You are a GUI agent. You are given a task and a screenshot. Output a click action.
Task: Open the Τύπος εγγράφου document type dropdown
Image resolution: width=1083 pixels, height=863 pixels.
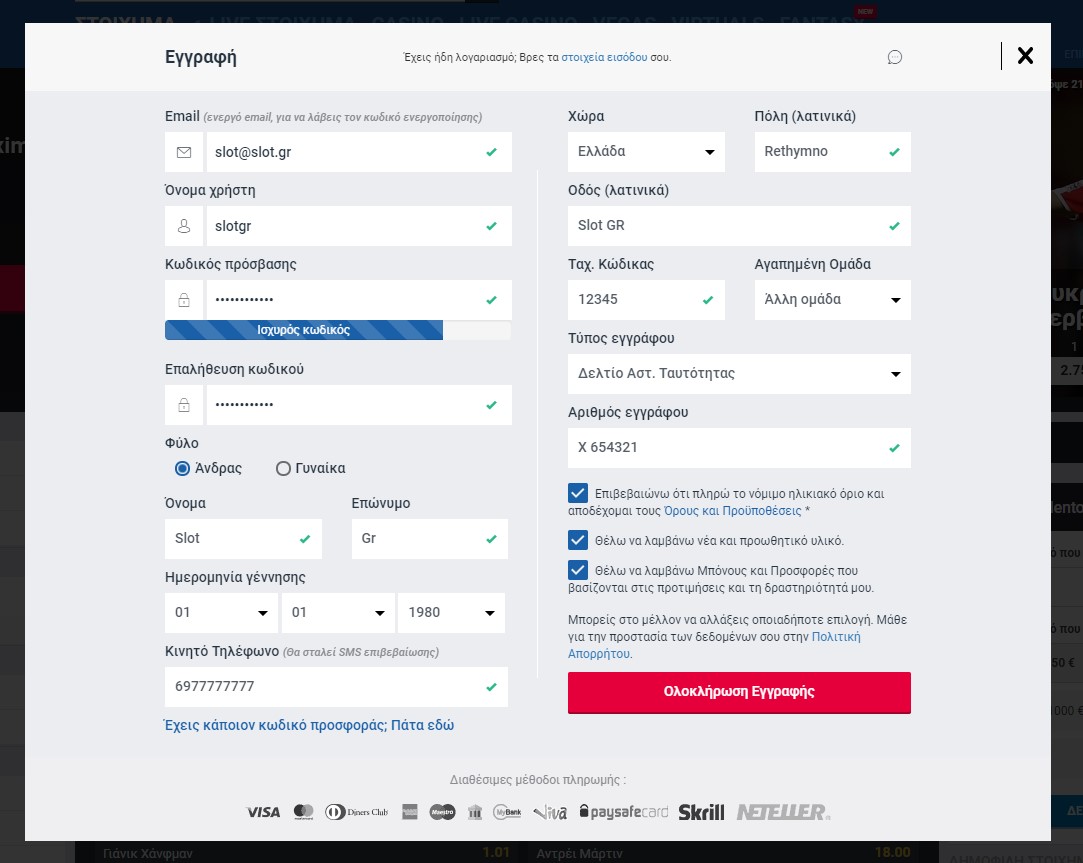click(x=739, y=374)
